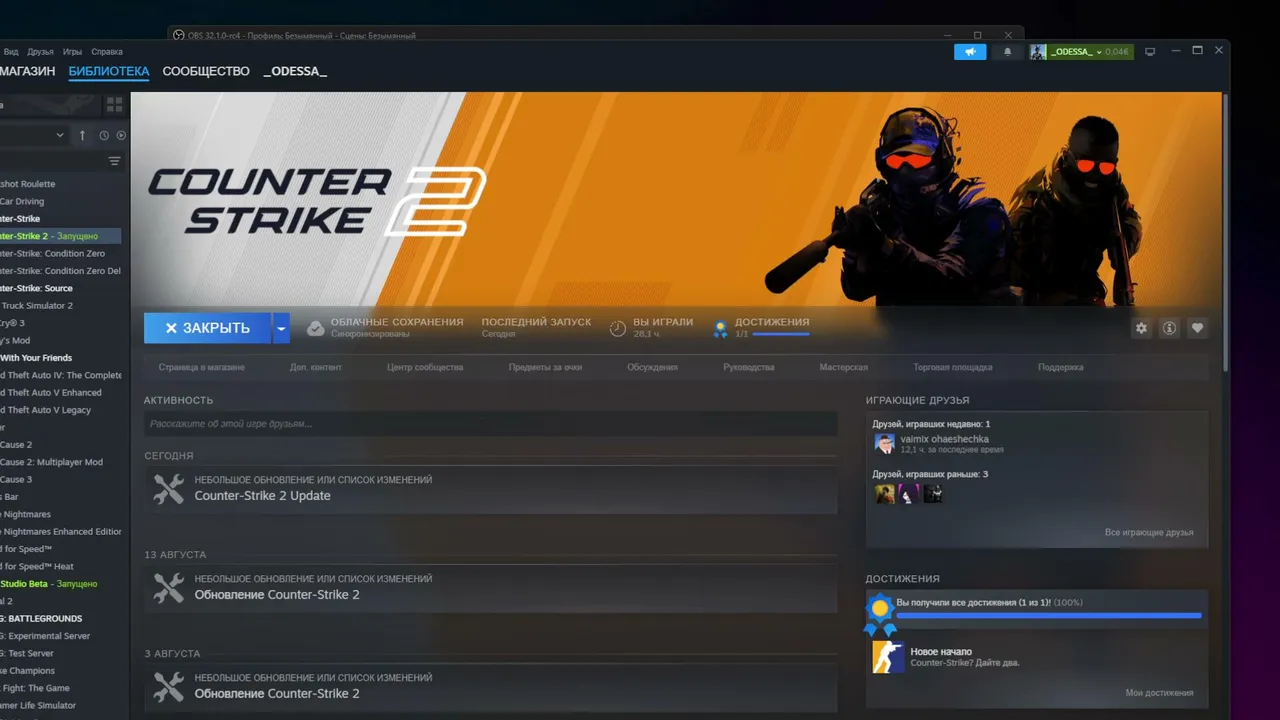The height and width of the screenshot is (720, 1280).
Task: Open Мои достижения link
Action: tap(1159, 693)
